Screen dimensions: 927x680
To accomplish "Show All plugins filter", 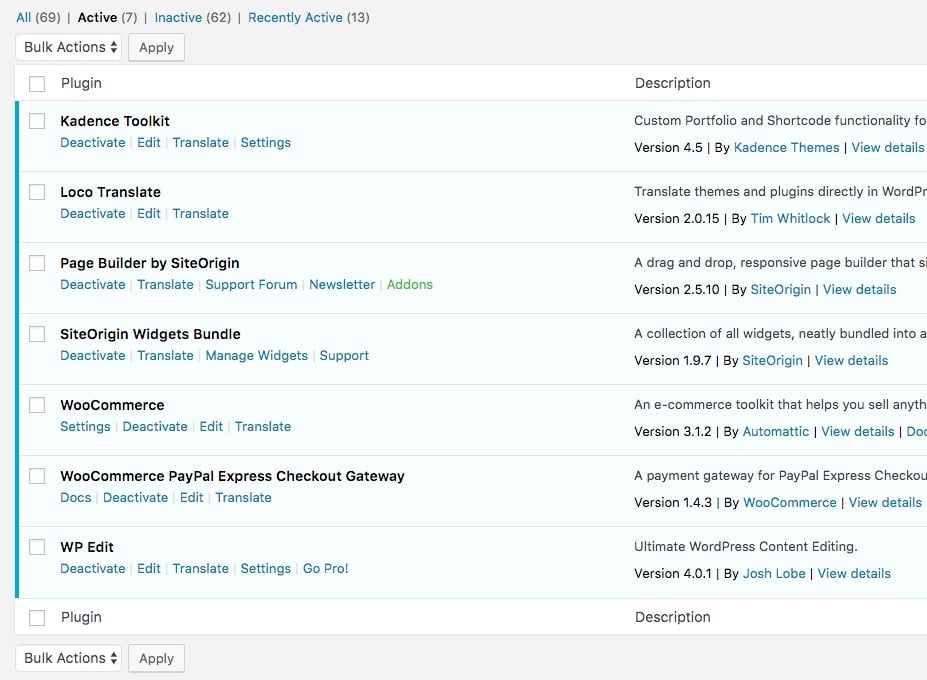I will pyautogui.click(x=24, y=18).
